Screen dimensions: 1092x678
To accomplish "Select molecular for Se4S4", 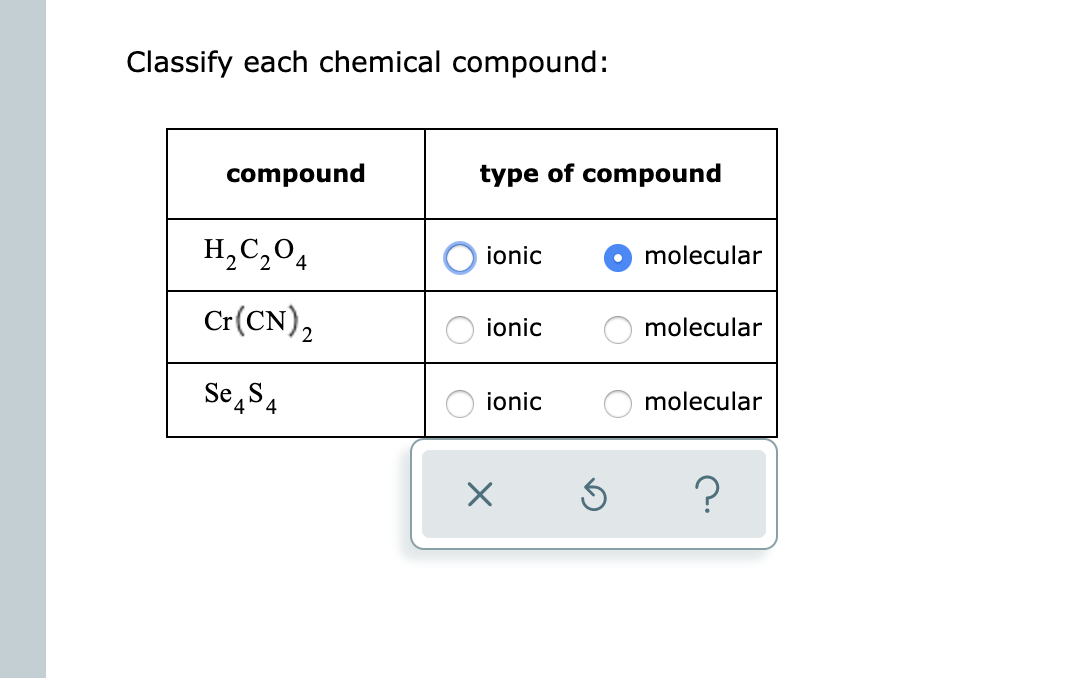I will [618, 404].
